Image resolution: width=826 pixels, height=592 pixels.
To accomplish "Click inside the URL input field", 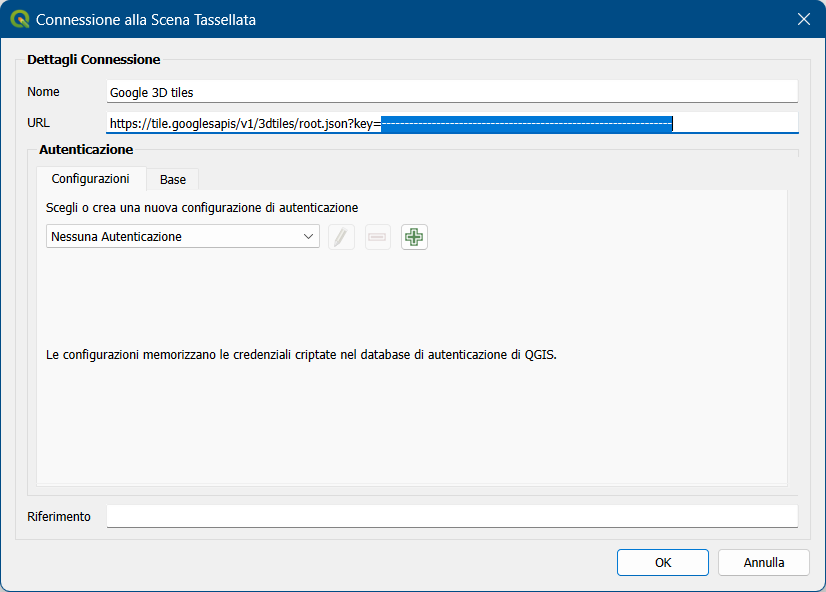I will click(x=453, y=123).
